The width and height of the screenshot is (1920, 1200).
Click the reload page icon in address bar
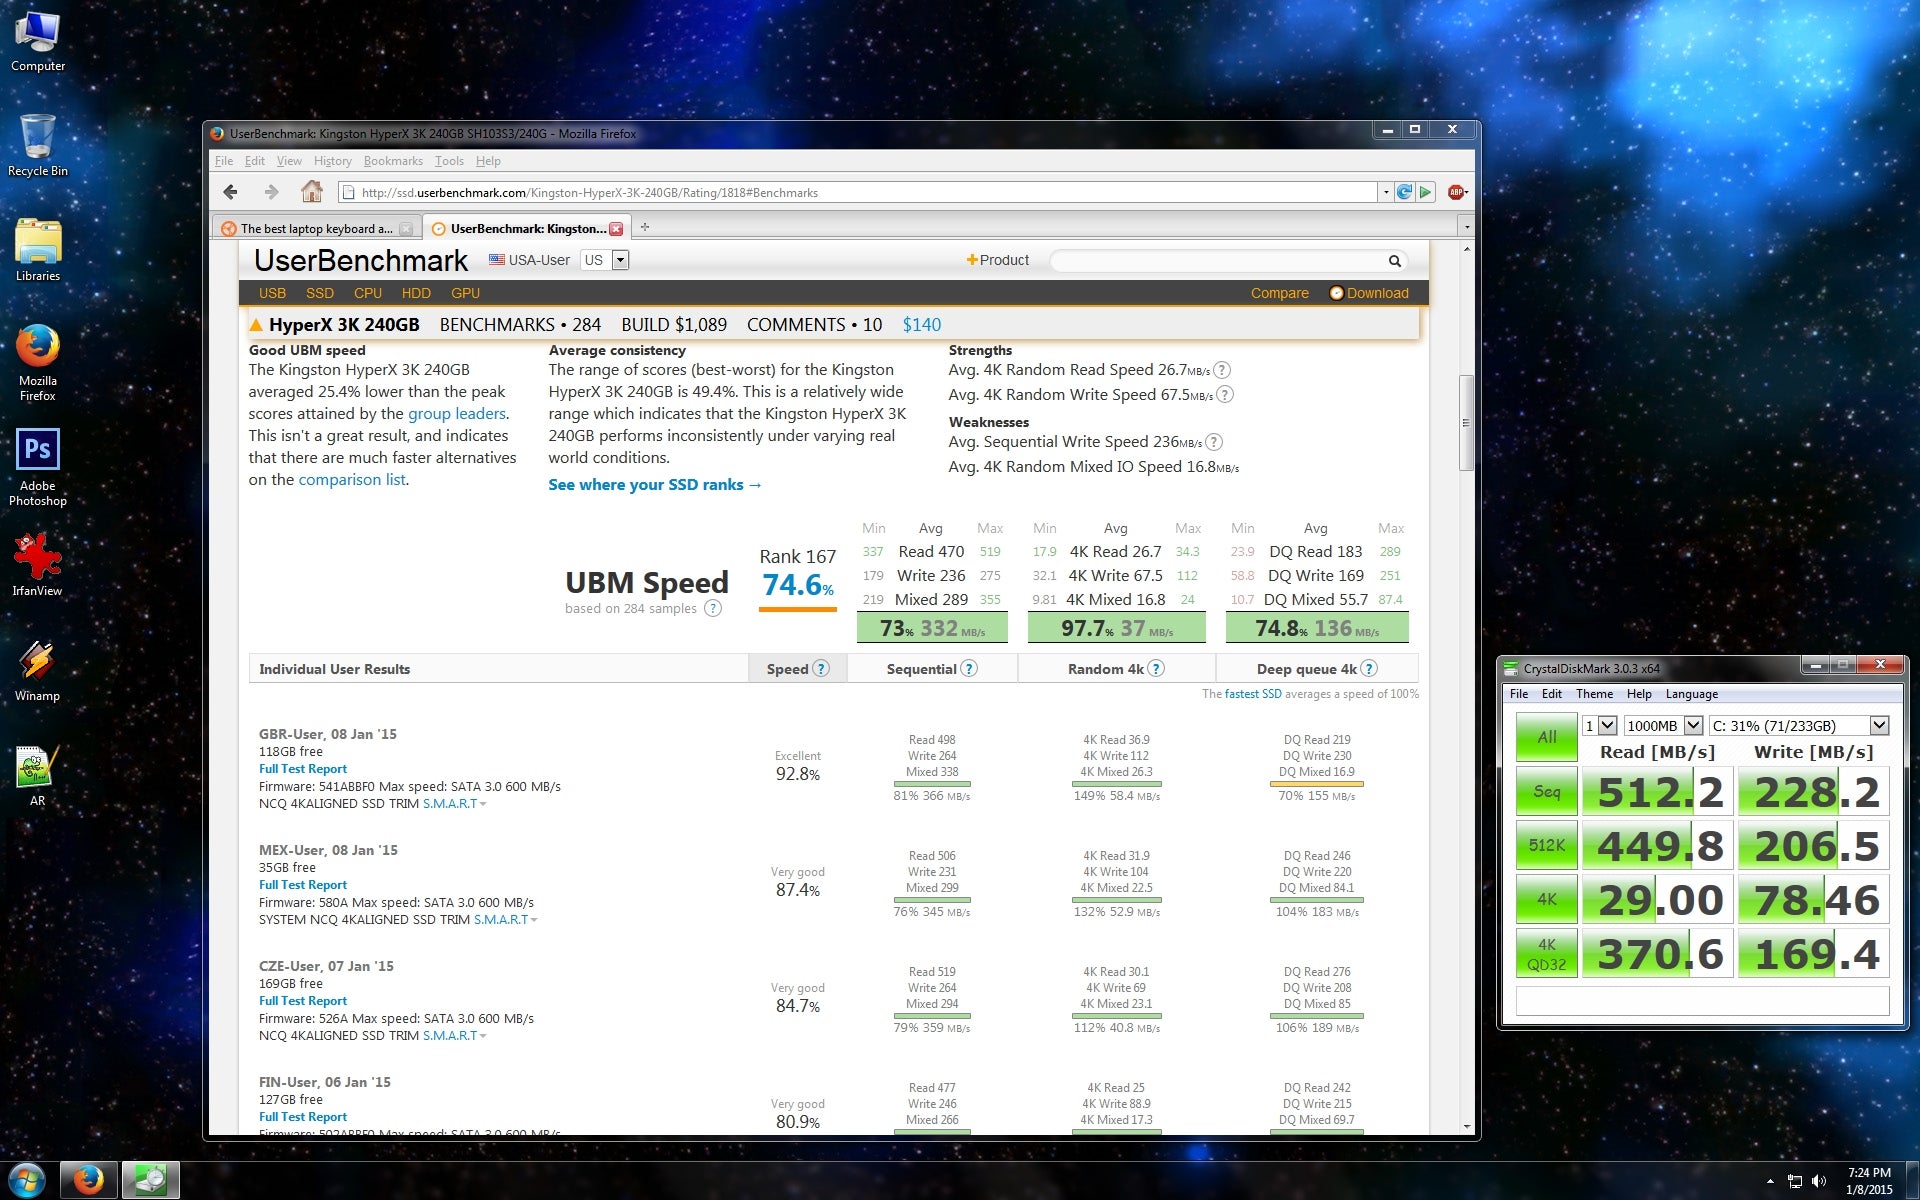[x=1405, y=192]
